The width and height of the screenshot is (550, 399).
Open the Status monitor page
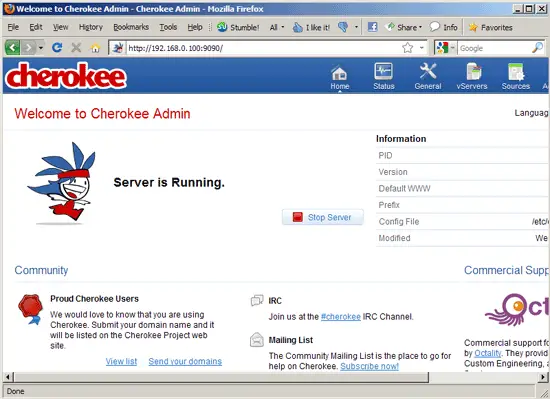pos(384,76)
